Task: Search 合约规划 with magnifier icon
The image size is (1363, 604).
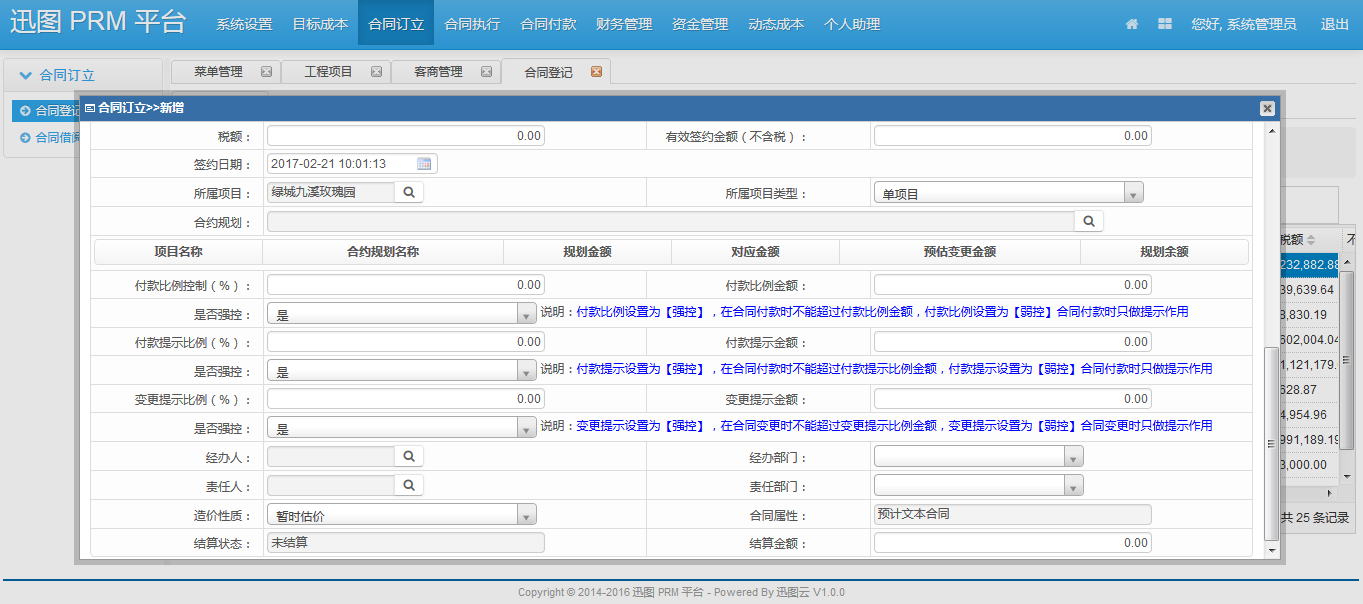Action: tap(1089, 221)
